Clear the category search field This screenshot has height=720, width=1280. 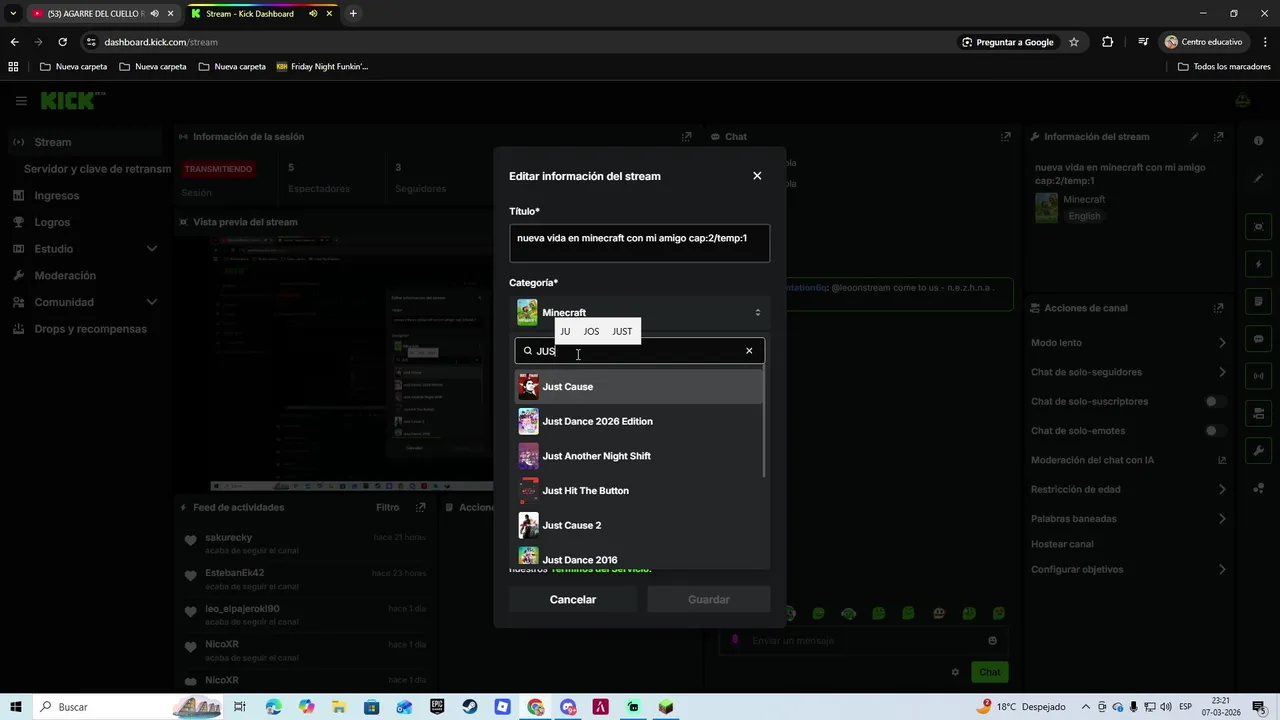pos(749,351)
